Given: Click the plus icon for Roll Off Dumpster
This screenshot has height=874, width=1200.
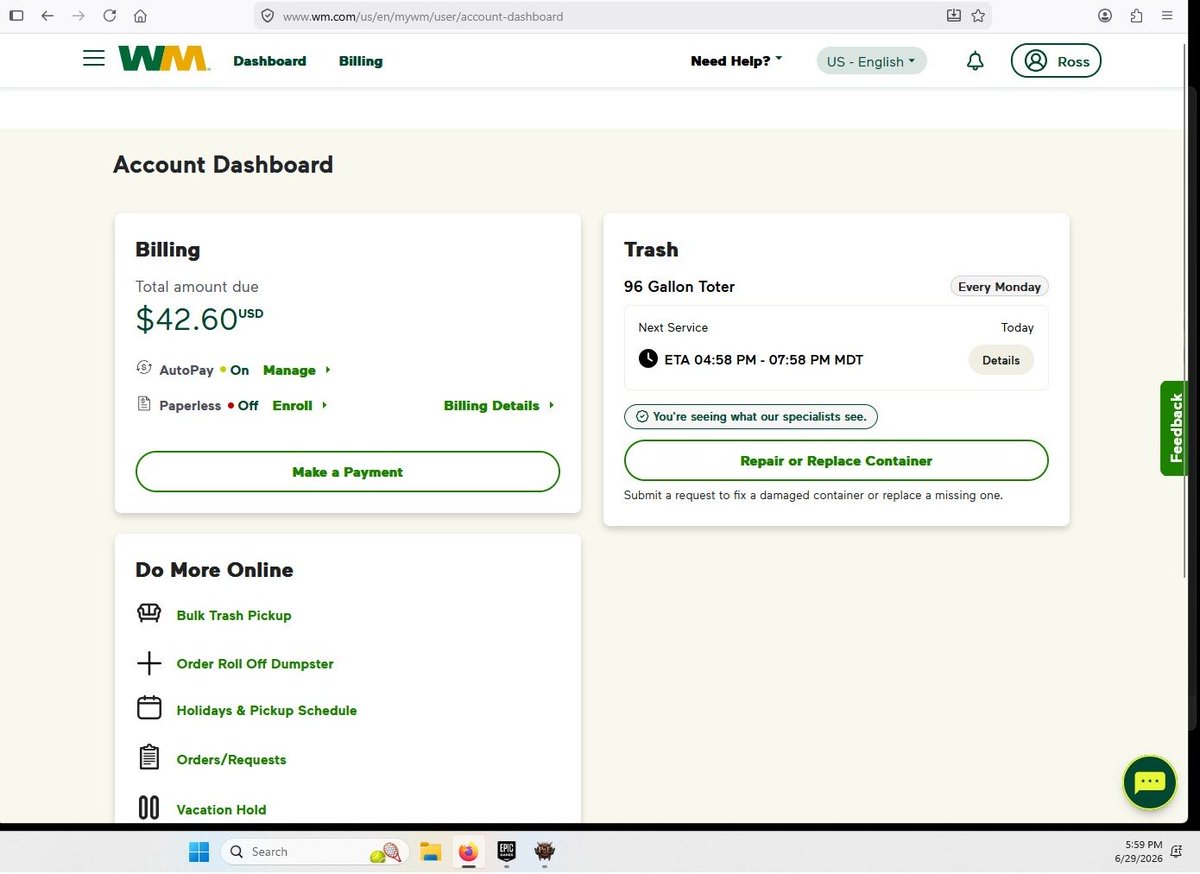Looking at the screenshot, I should pos(149,663).
